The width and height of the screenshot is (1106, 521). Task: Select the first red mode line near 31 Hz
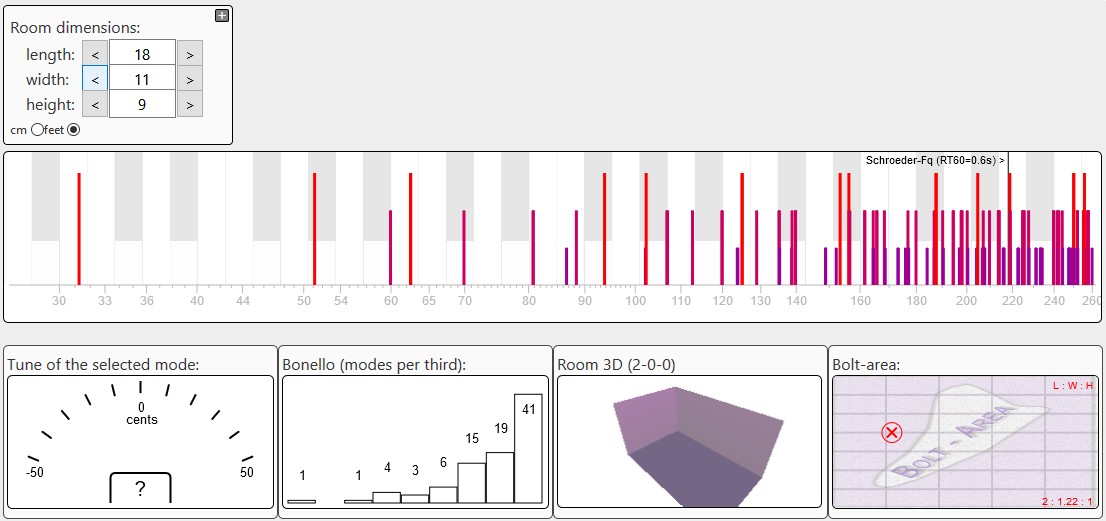click(x=79, y=228)
